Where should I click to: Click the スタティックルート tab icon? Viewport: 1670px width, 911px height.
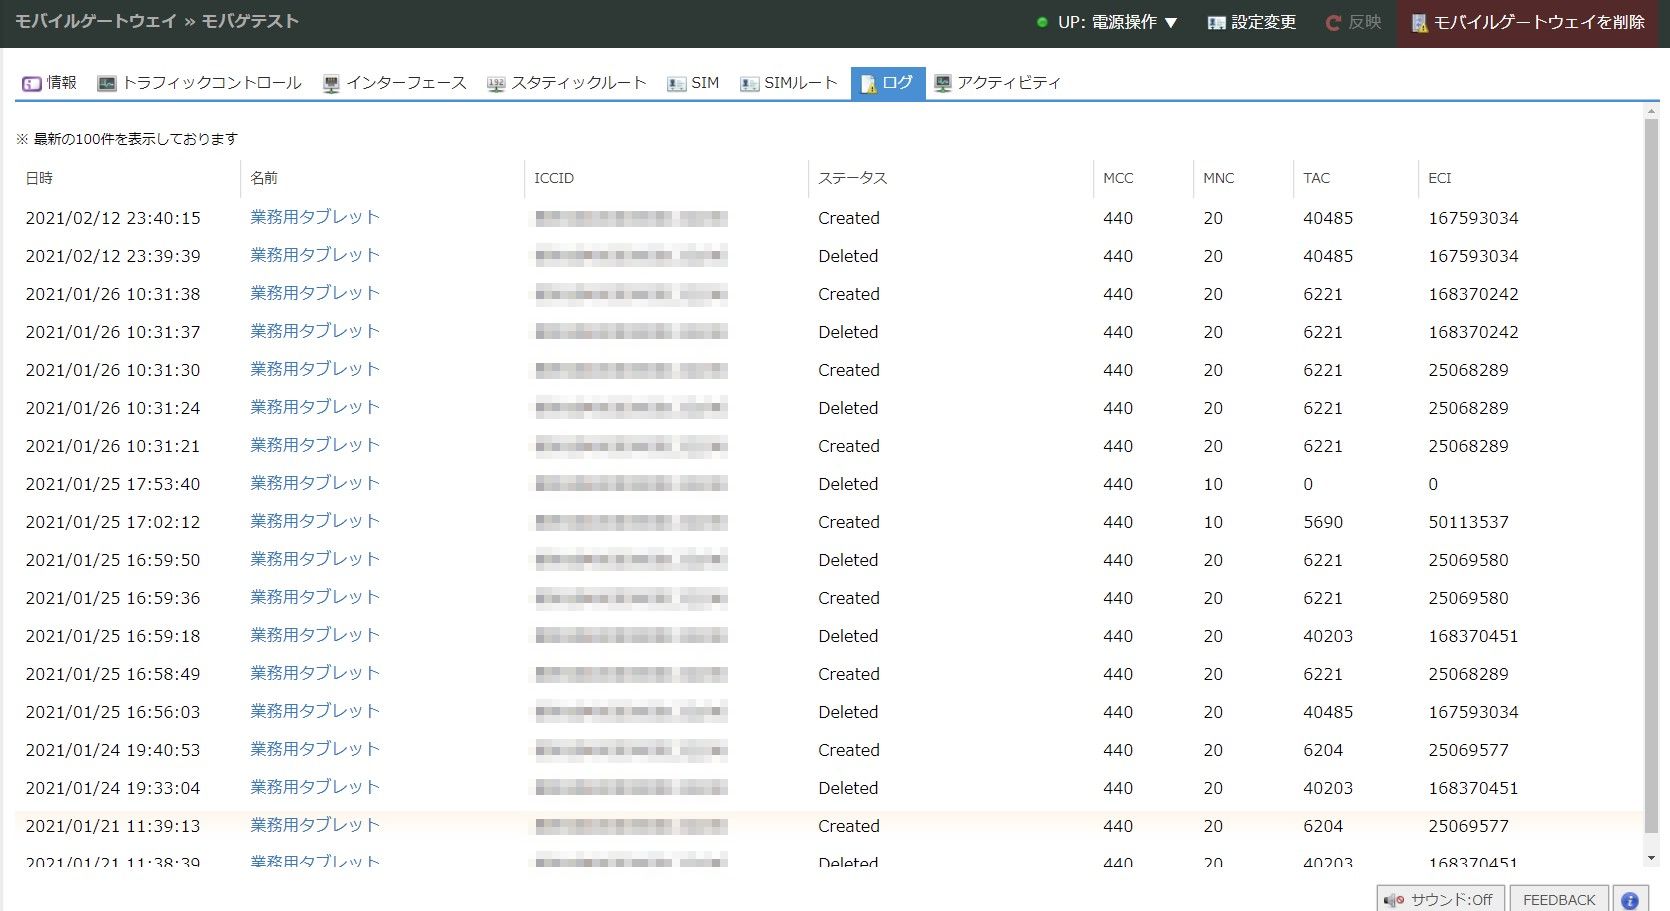tap(496, 83)
